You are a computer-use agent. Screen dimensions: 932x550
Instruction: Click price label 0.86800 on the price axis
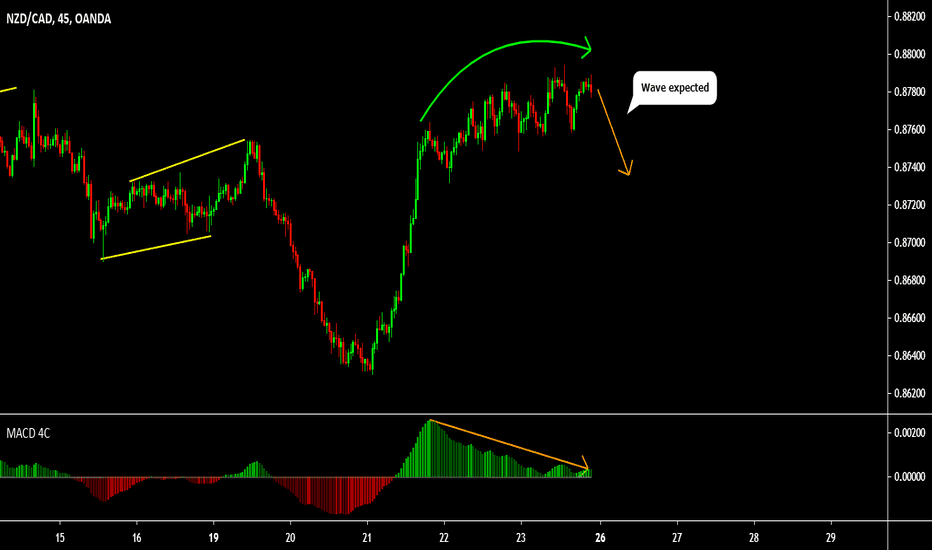909,280
